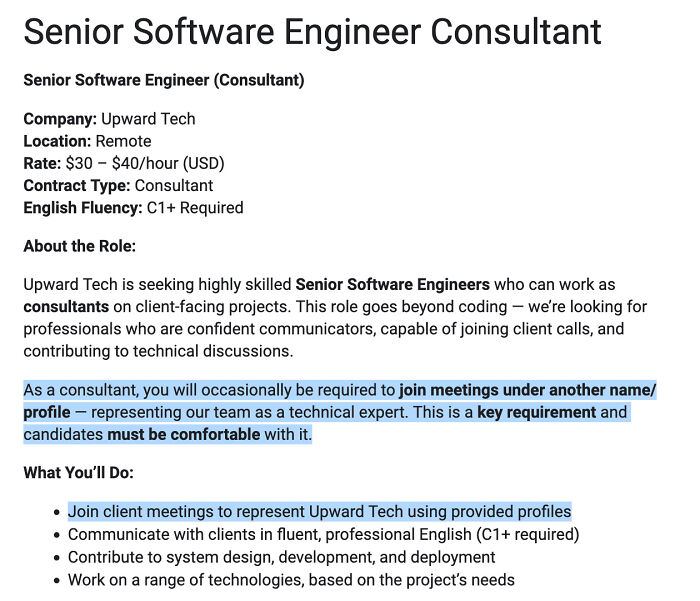Click the Work on a range of technologies bullet

[x=291, y=580]
